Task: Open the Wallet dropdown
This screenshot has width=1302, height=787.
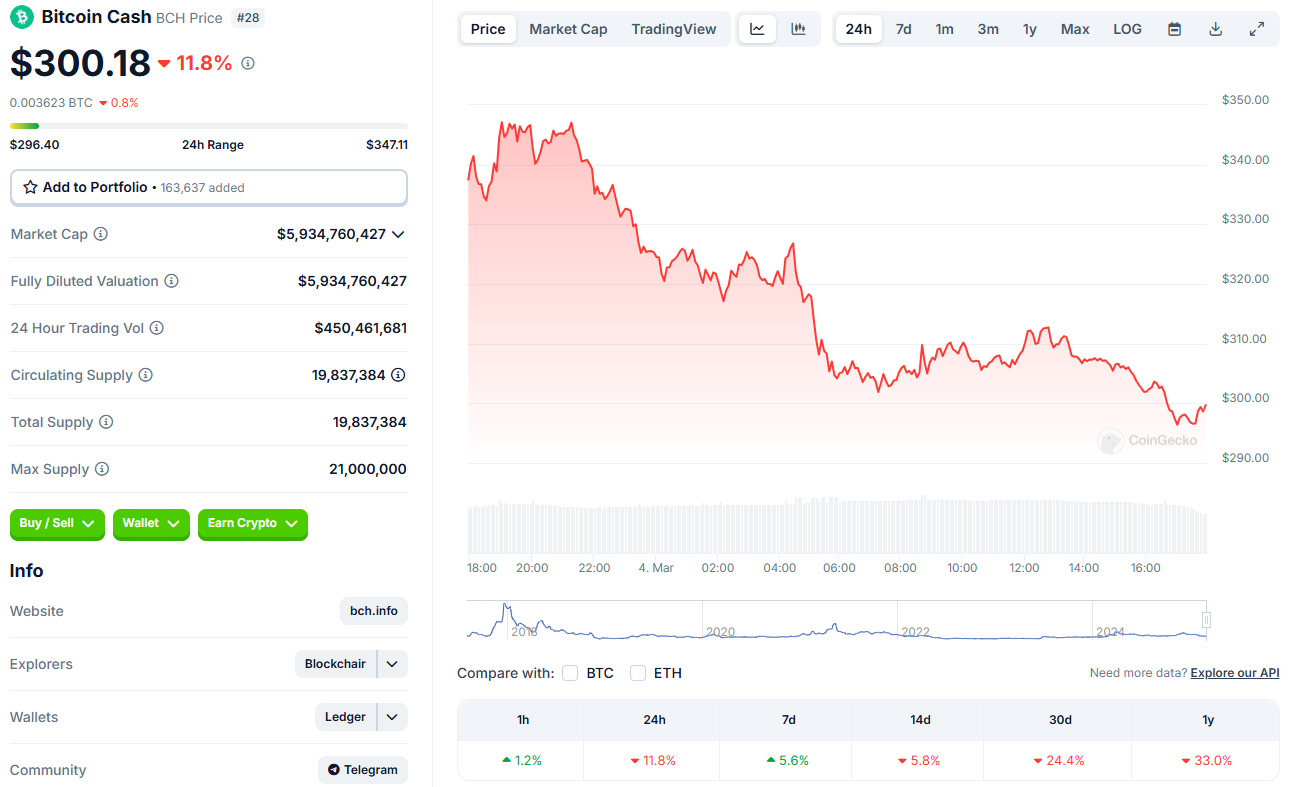Action: [x=151, y=524]
